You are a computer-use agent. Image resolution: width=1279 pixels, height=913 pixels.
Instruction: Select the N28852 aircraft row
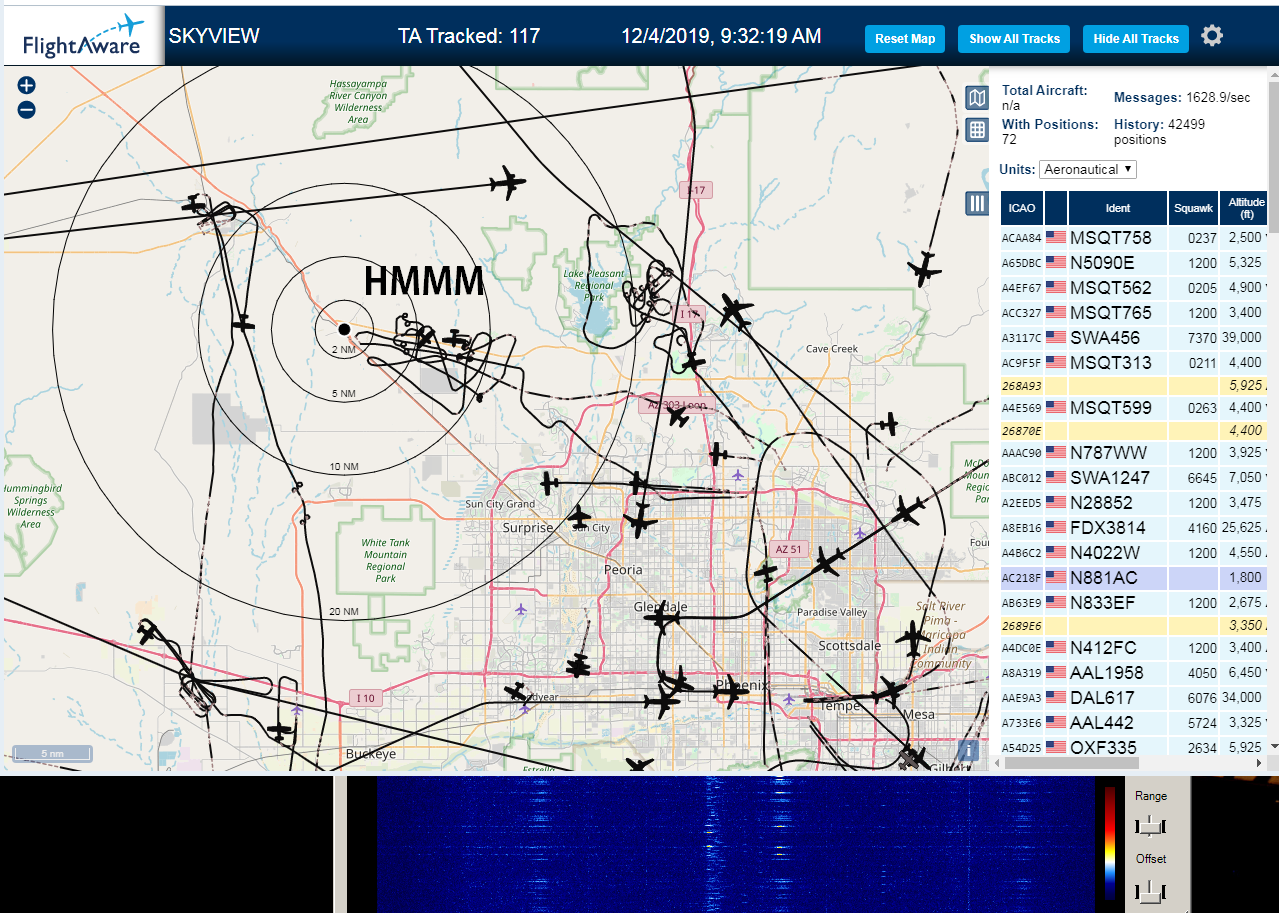click(1134, 503)
